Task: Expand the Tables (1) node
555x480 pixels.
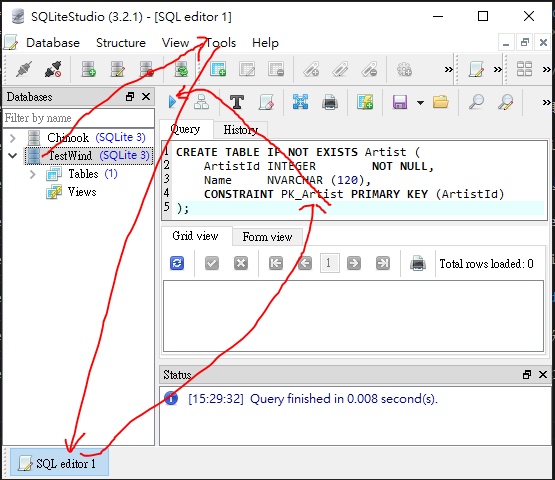Action: [x=33, y=174]
